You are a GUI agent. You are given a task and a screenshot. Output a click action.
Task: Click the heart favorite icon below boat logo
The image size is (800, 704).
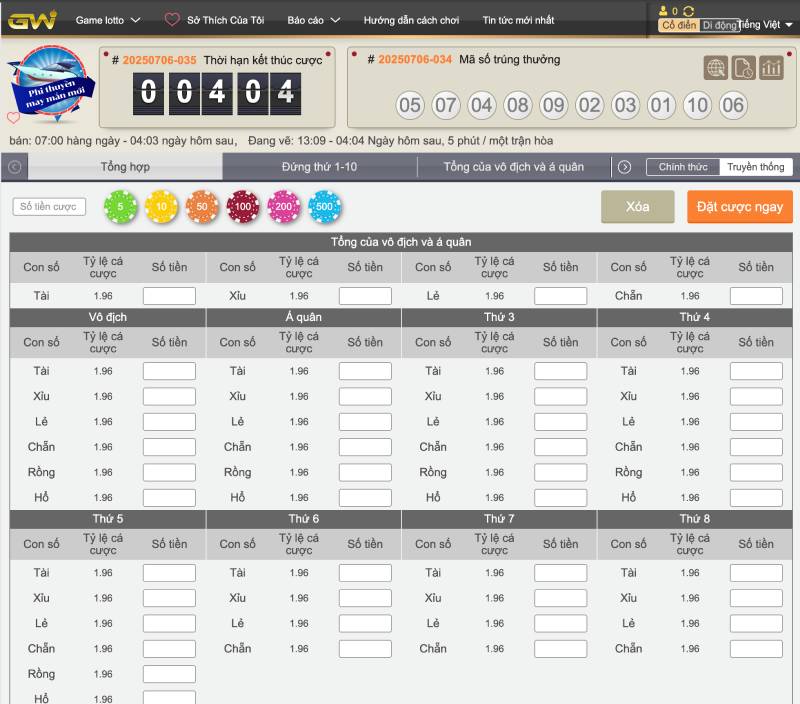tap(13, 118)
